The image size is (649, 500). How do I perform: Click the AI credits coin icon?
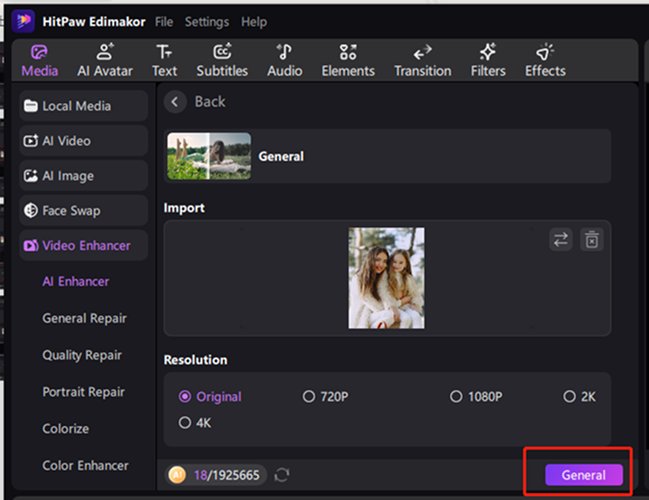coord(177,475)
